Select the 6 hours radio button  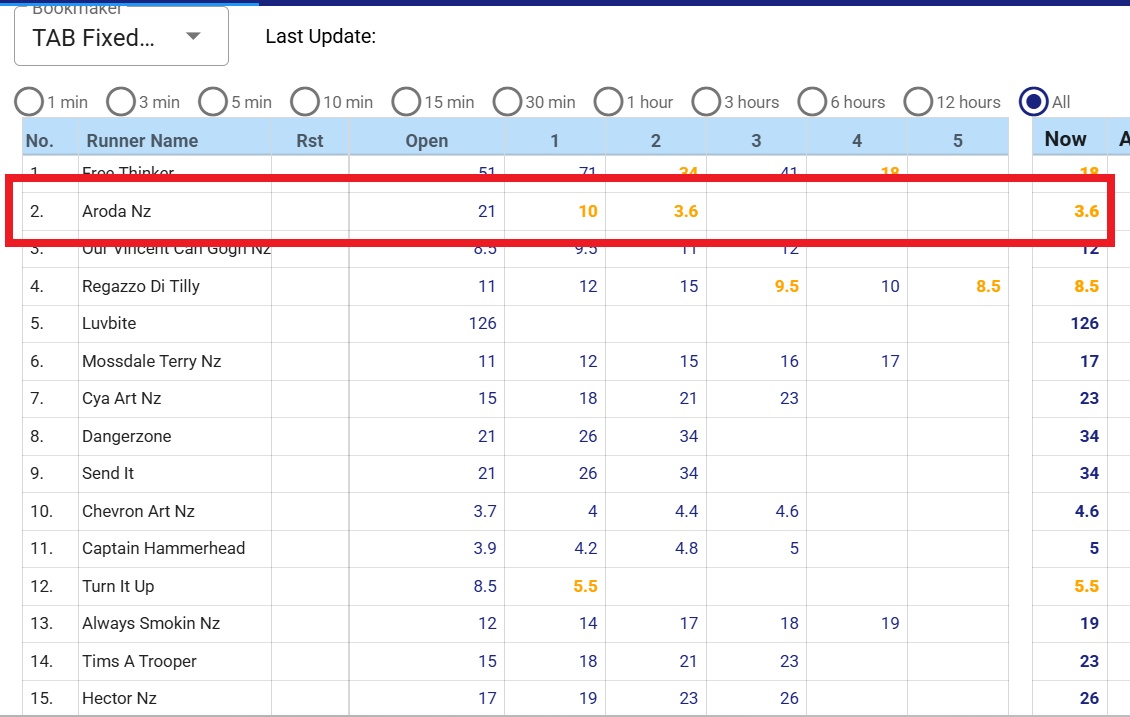(812, 102)
